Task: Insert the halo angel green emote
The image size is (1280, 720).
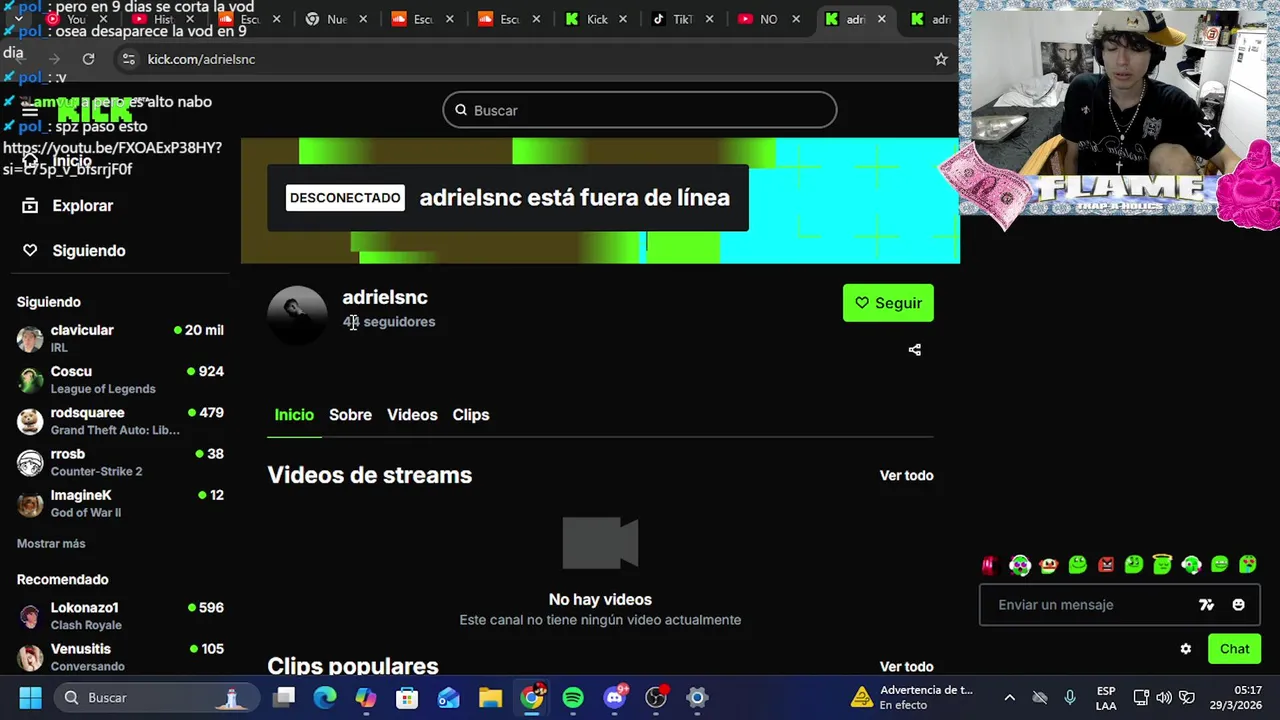Action: coord(1162,565)
